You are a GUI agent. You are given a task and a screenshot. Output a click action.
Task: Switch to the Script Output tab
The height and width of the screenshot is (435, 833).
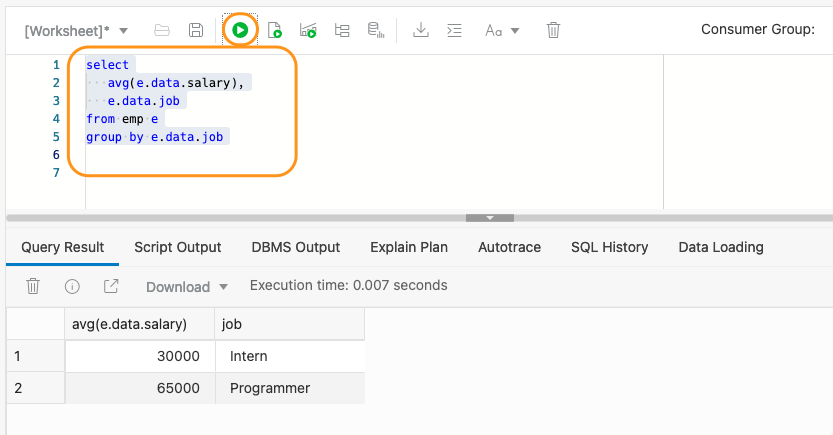178,247
